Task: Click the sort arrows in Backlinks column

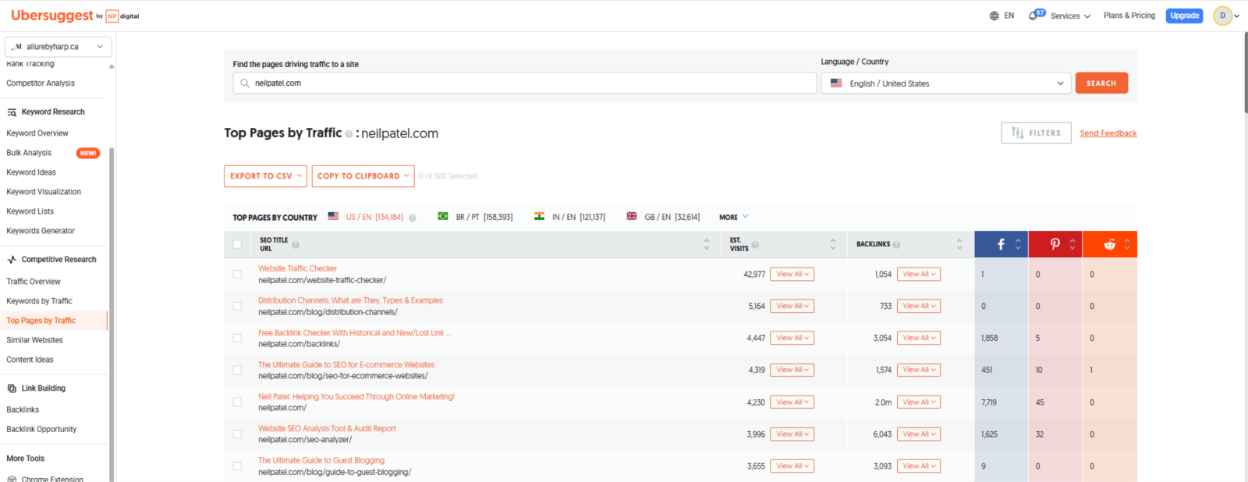Action: point(961,244)
